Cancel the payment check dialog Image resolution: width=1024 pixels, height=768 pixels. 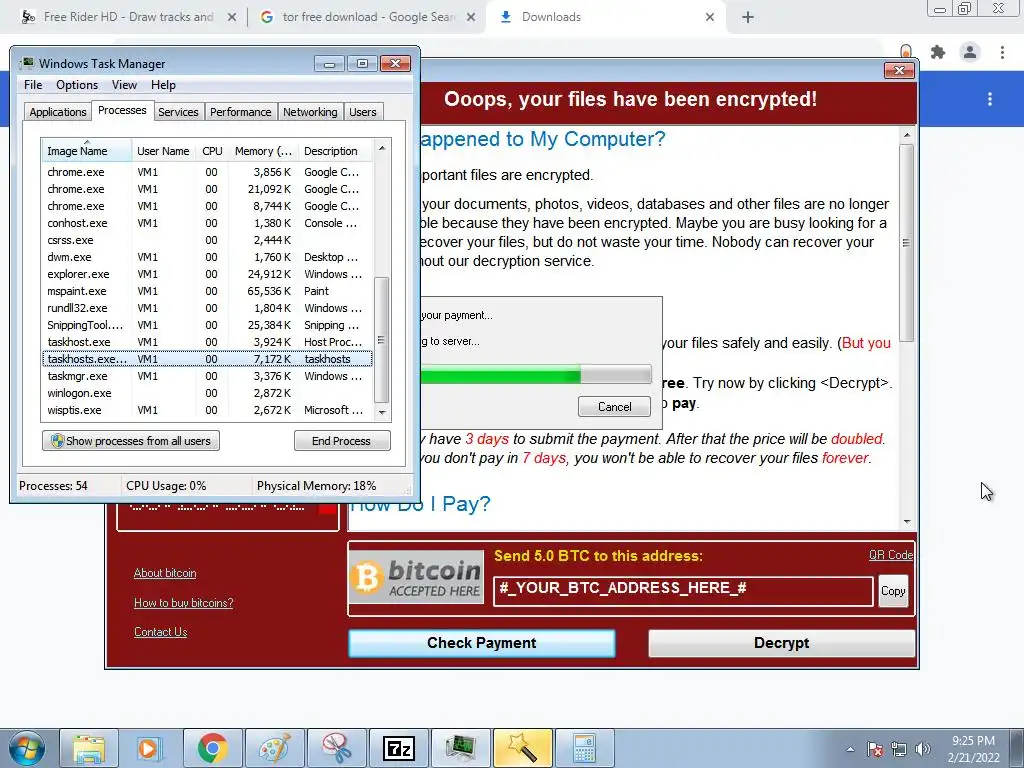pos(614,407)
